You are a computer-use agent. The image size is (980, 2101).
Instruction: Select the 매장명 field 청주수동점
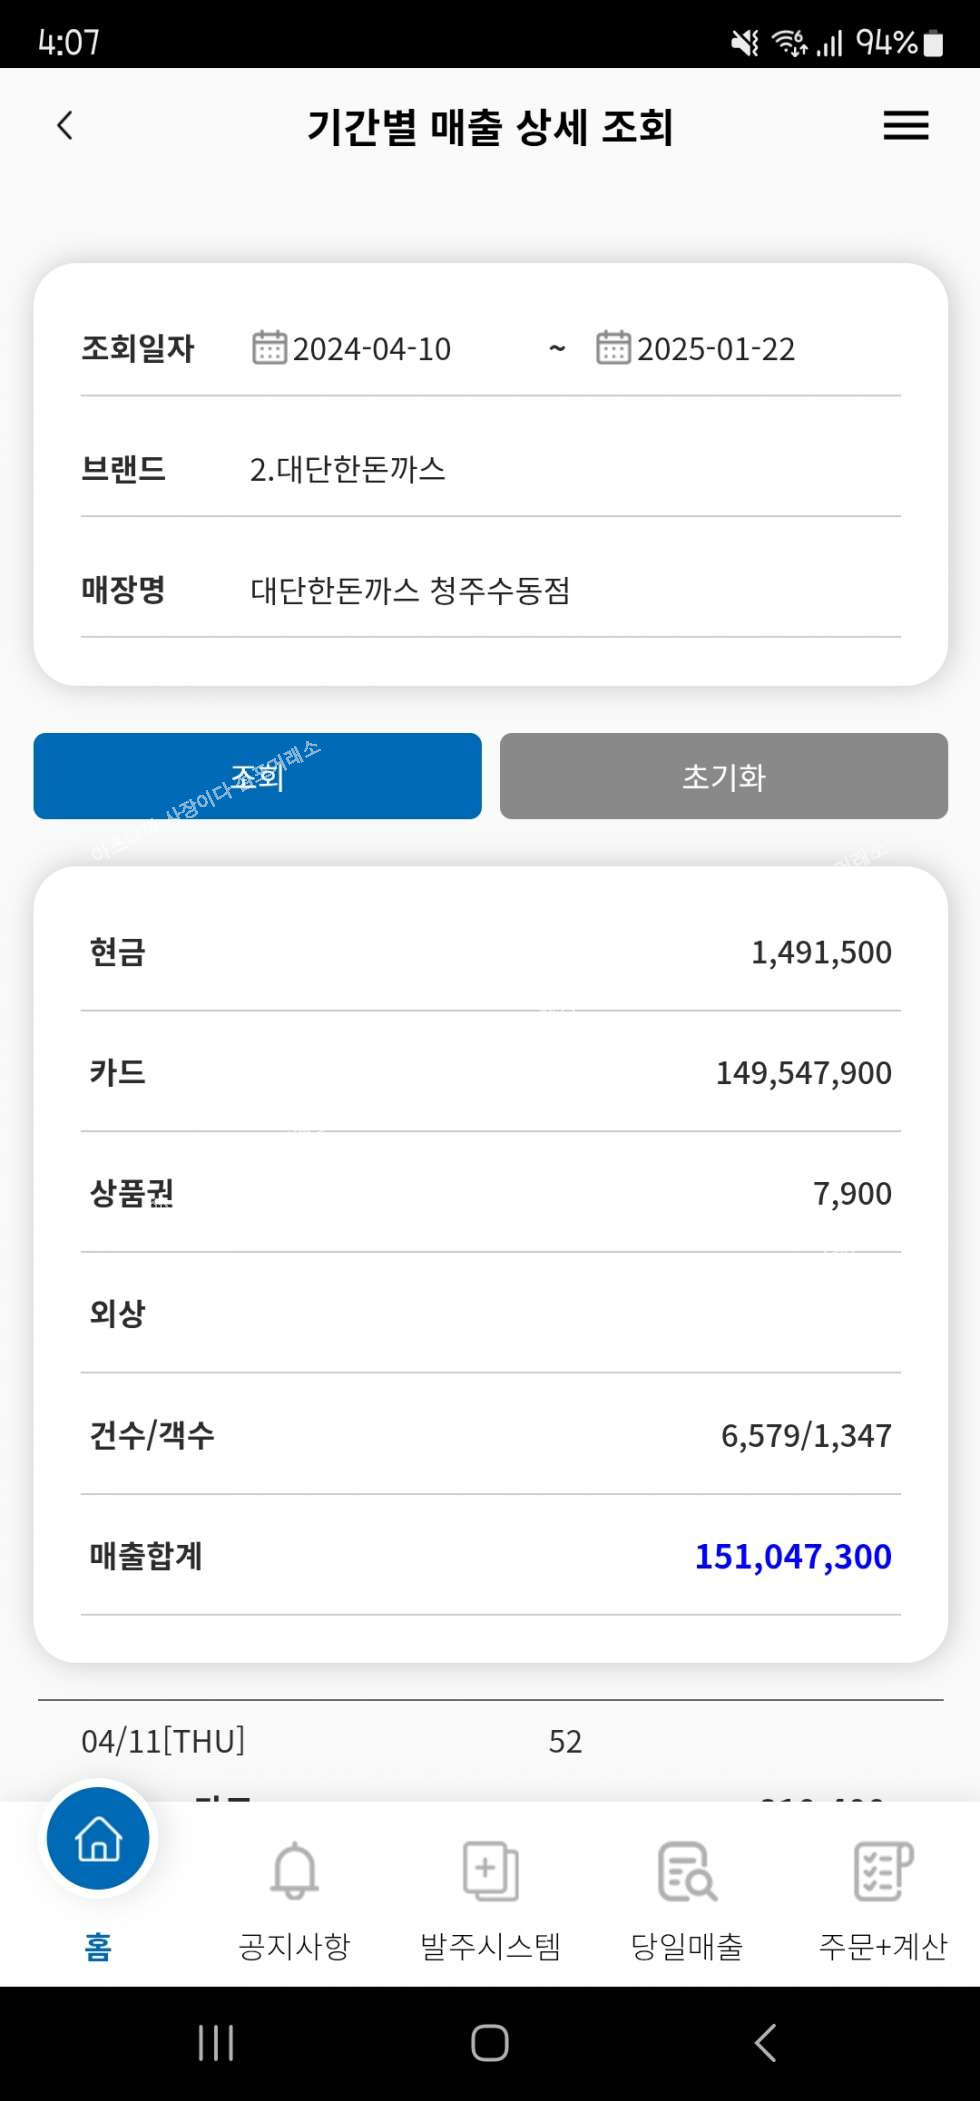click(x=410, y=590)
